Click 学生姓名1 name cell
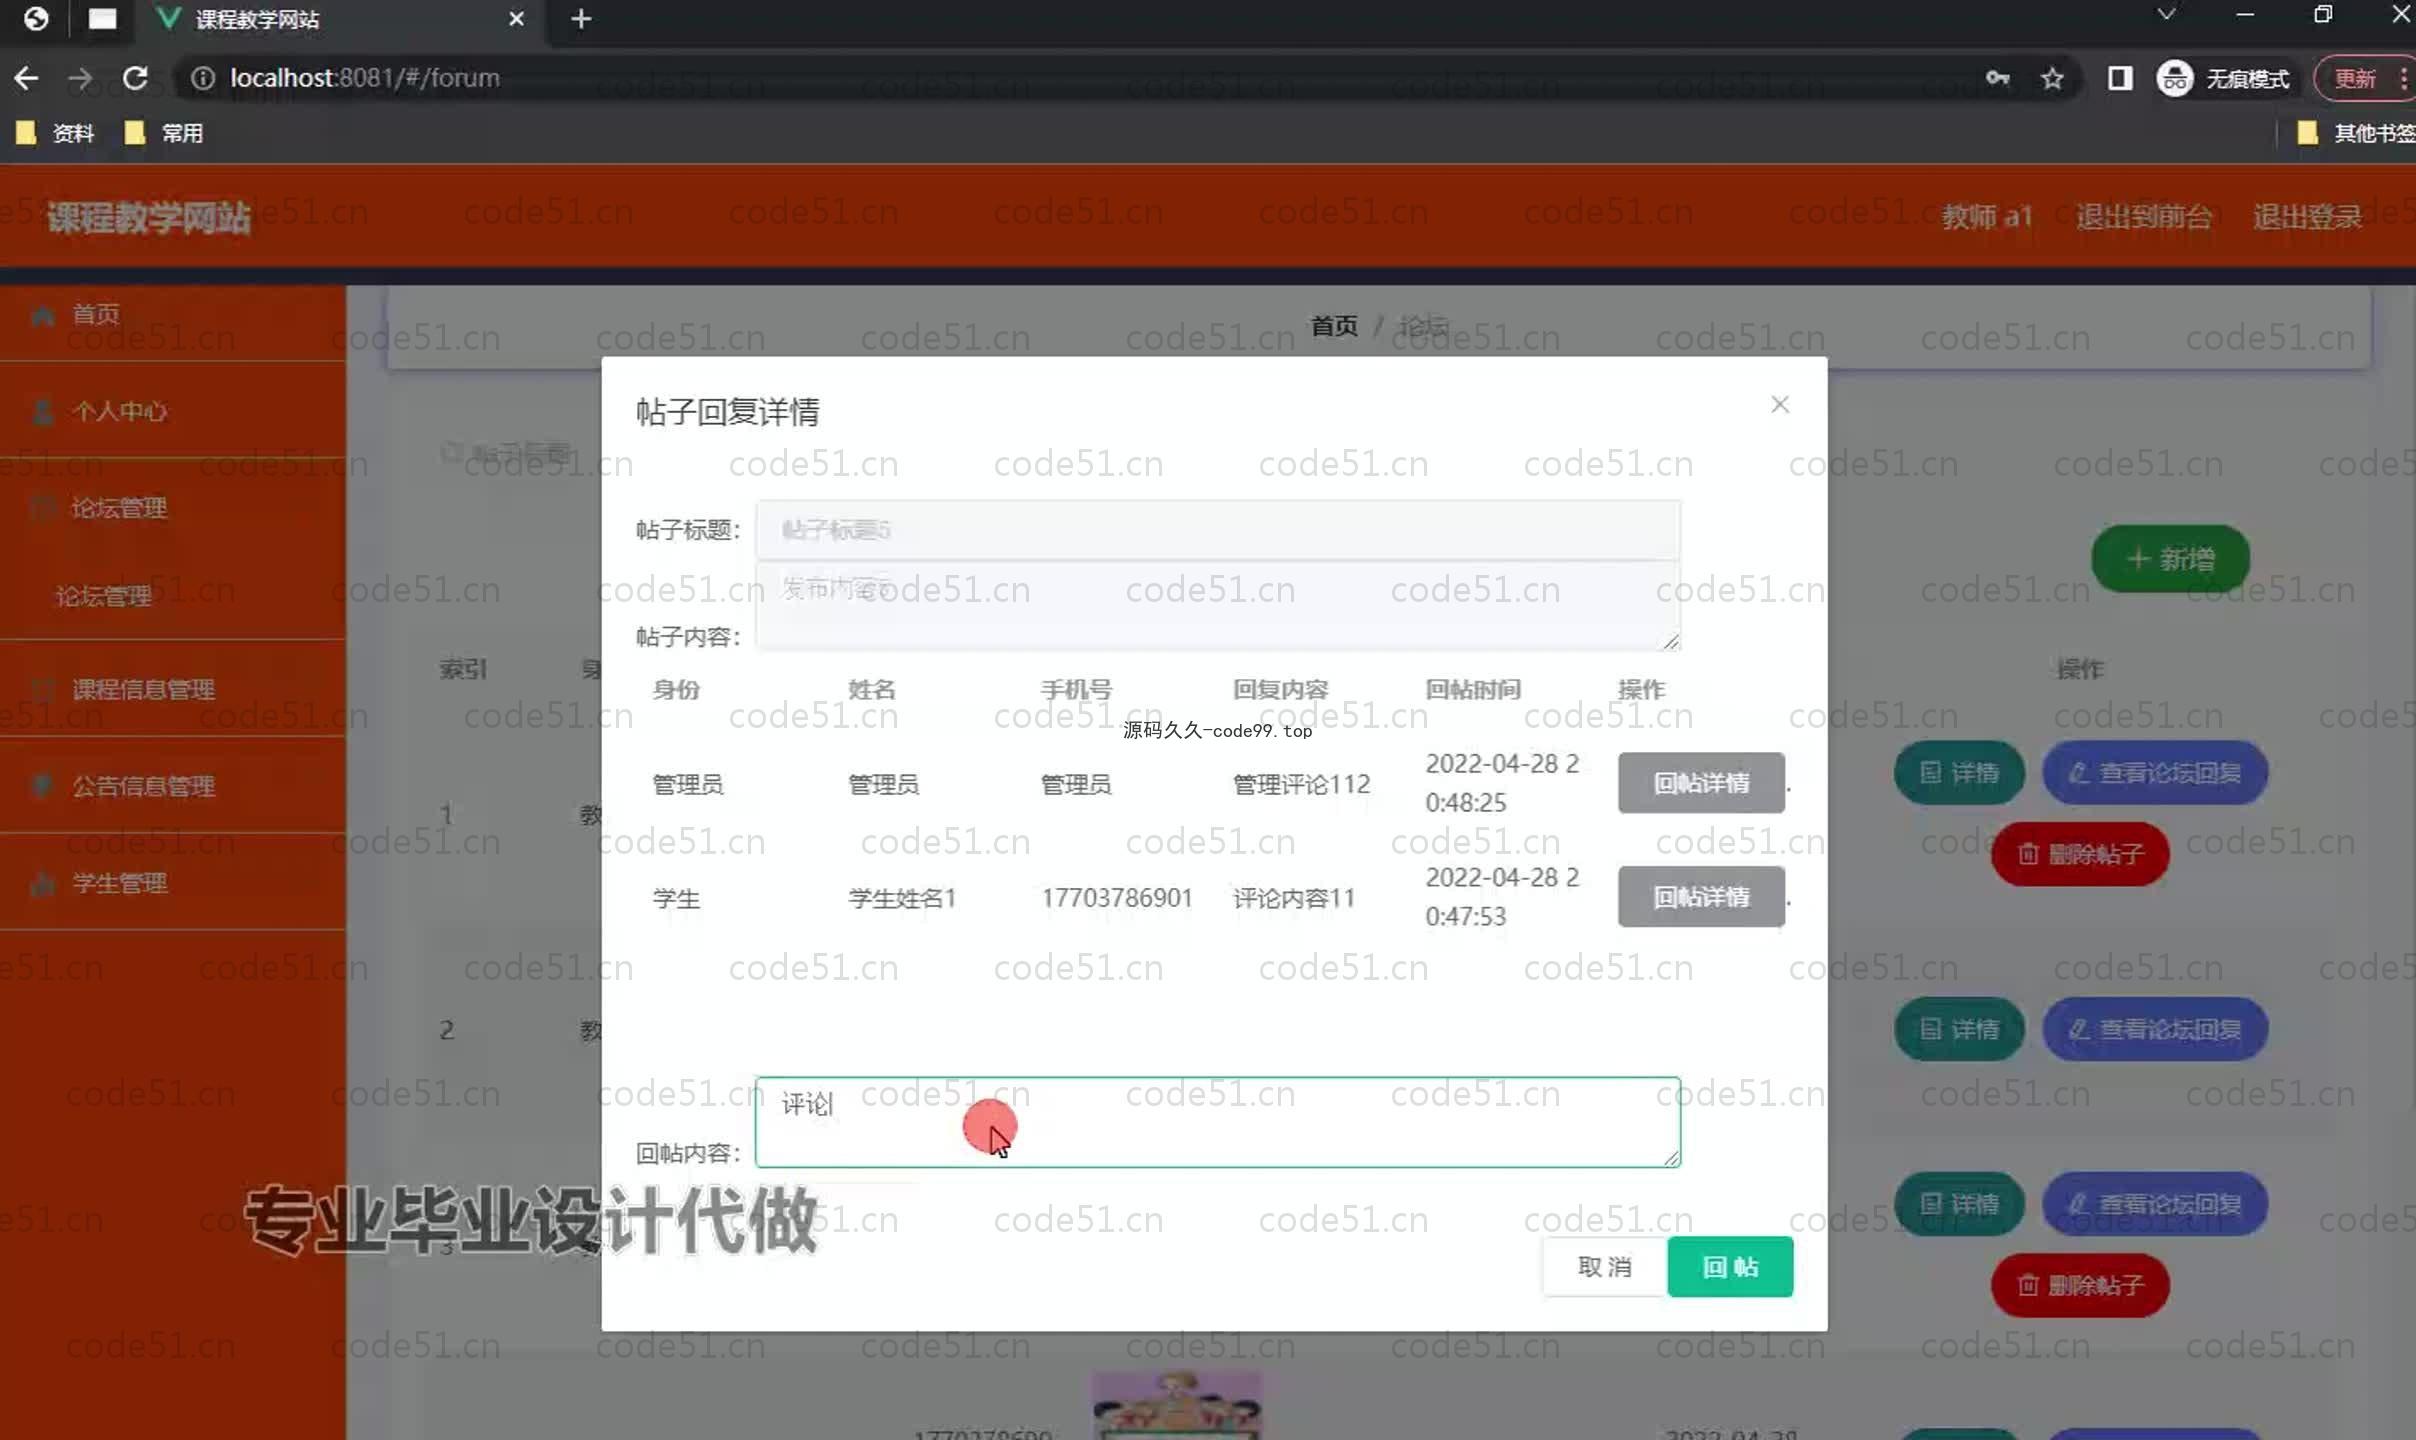Screen dimensions: 2416x1440 (x=902, y=898)
